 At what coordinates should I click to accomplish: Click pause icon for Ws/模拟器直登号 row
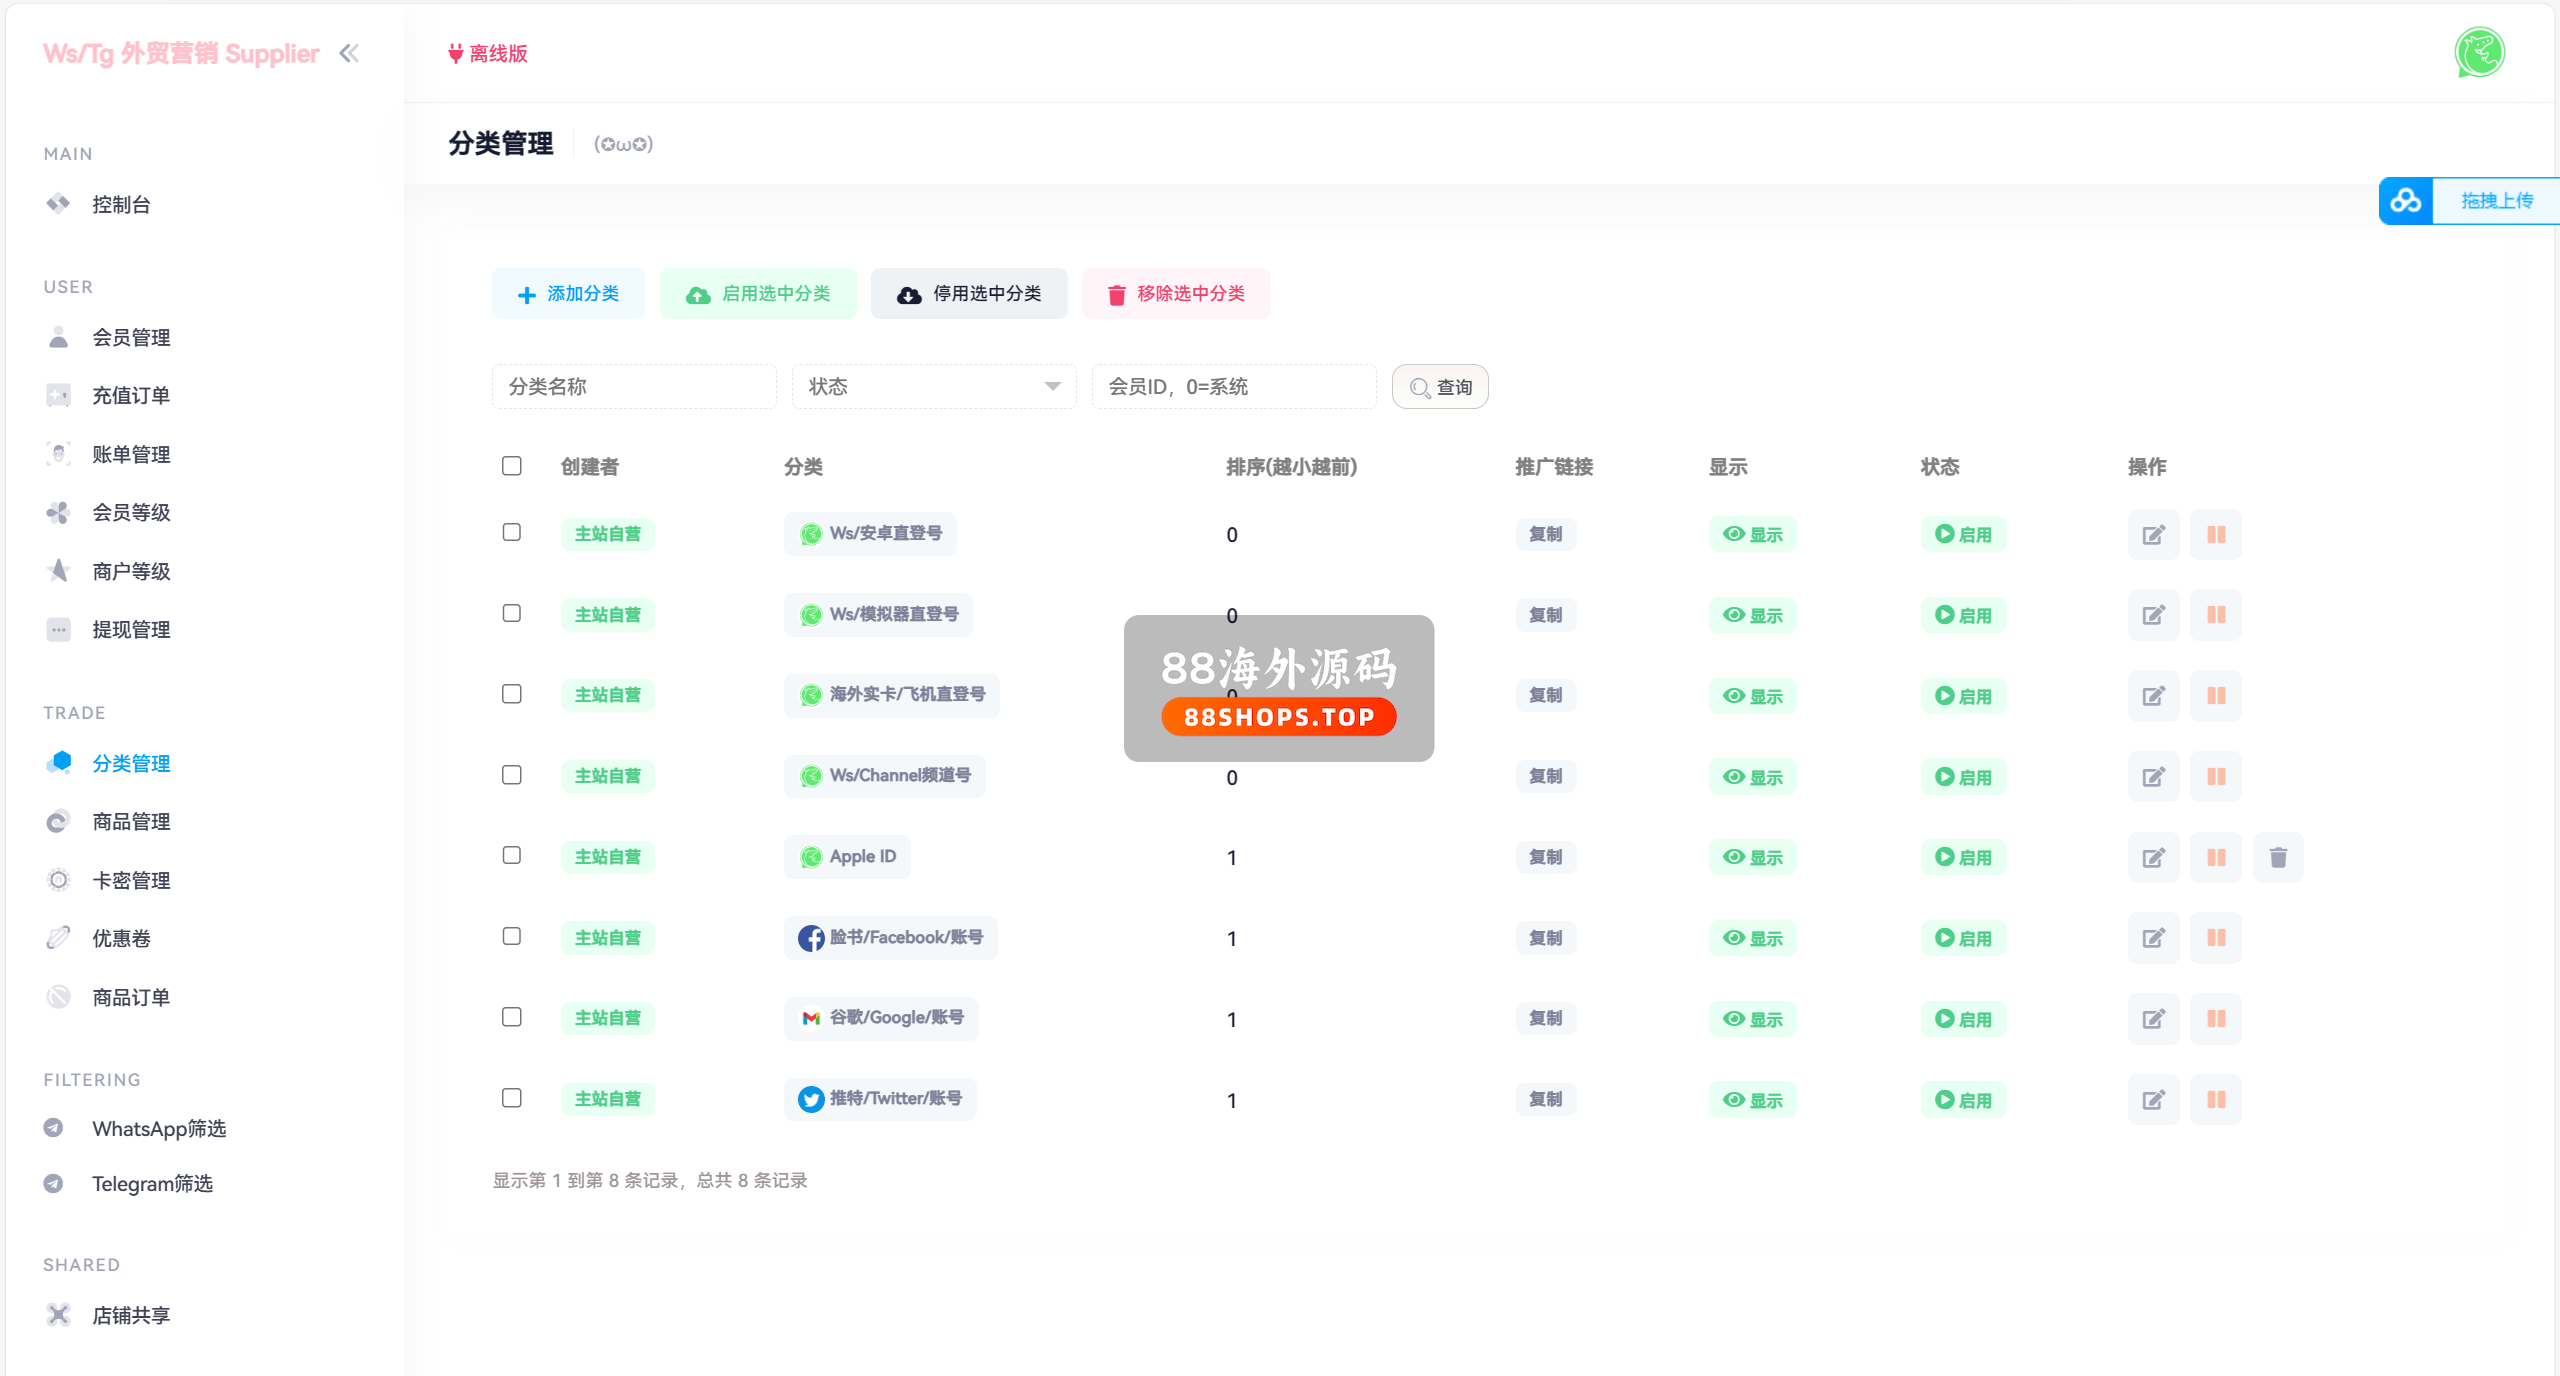click(x=2215, y=615)
